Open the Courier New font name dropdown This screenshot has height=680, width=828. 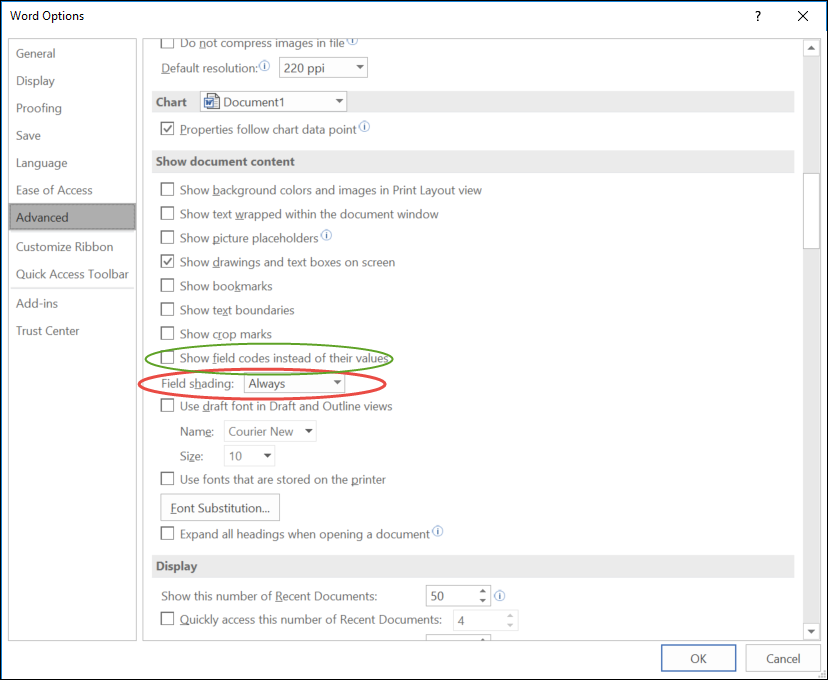[x=308, y=432]
